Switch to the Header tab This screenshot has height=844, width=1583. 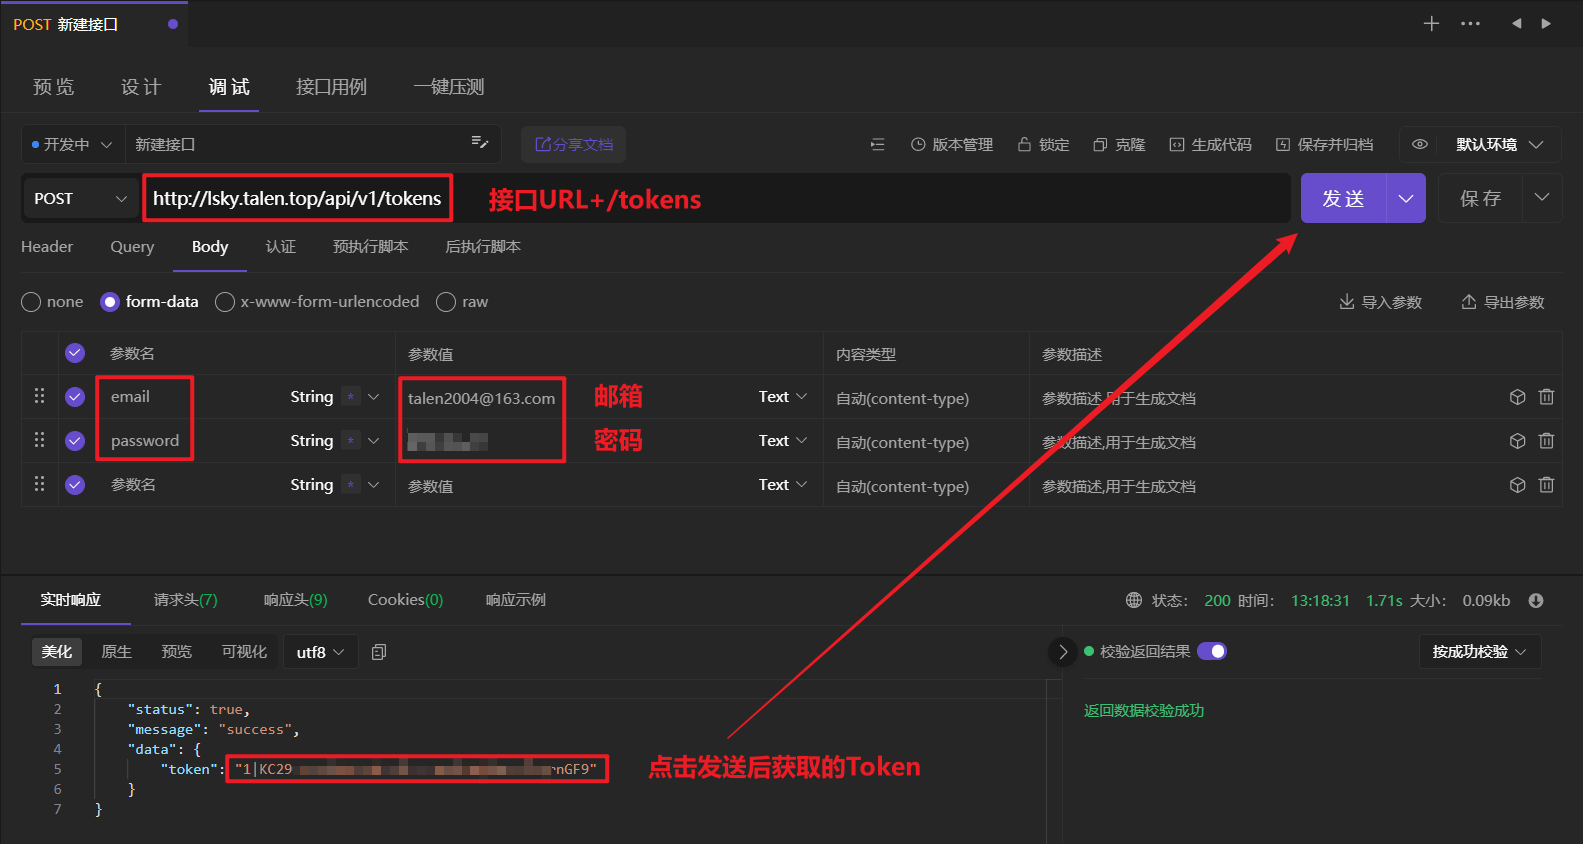click(47, 247)
